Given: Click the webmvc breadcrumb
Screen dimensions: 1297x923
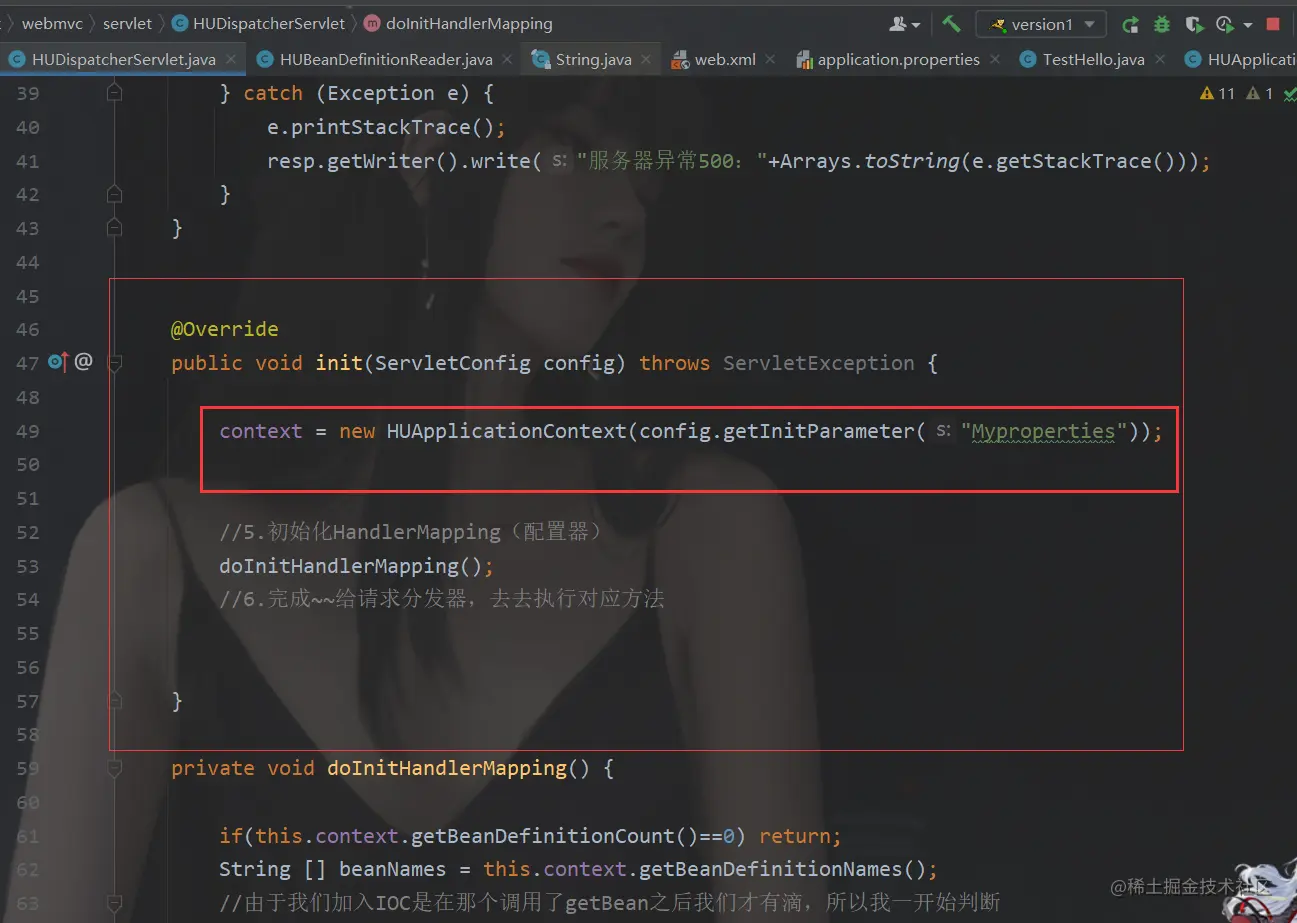Looking at the screenshot, I should [x=52, y=23].
